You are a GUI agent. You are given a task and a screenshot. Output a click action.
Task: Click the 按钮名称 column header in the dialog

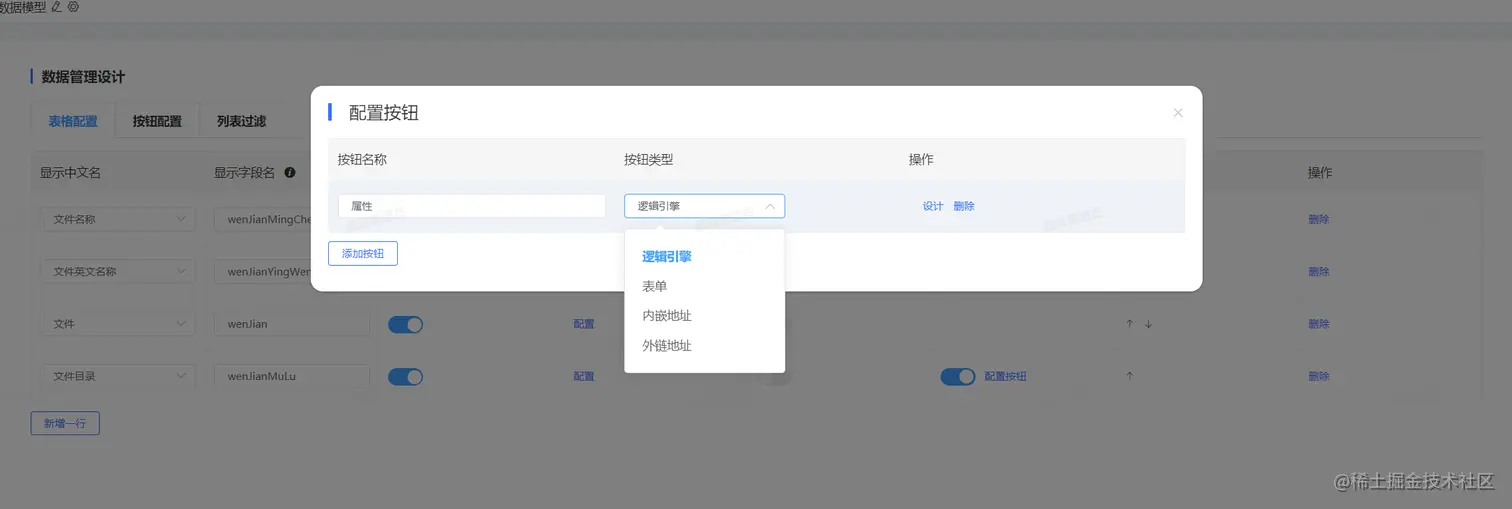pyautogui.click(x=362, y=159)
